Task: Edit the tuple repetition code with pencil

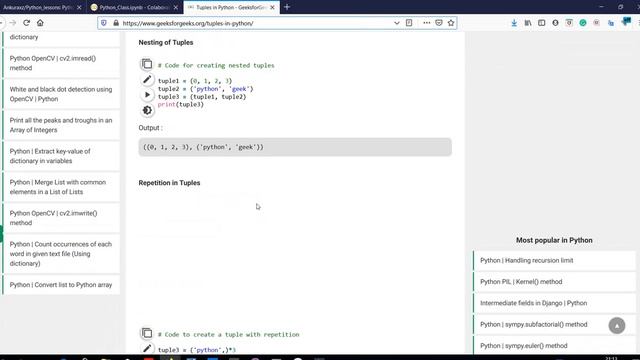Action: pos(147,349)
